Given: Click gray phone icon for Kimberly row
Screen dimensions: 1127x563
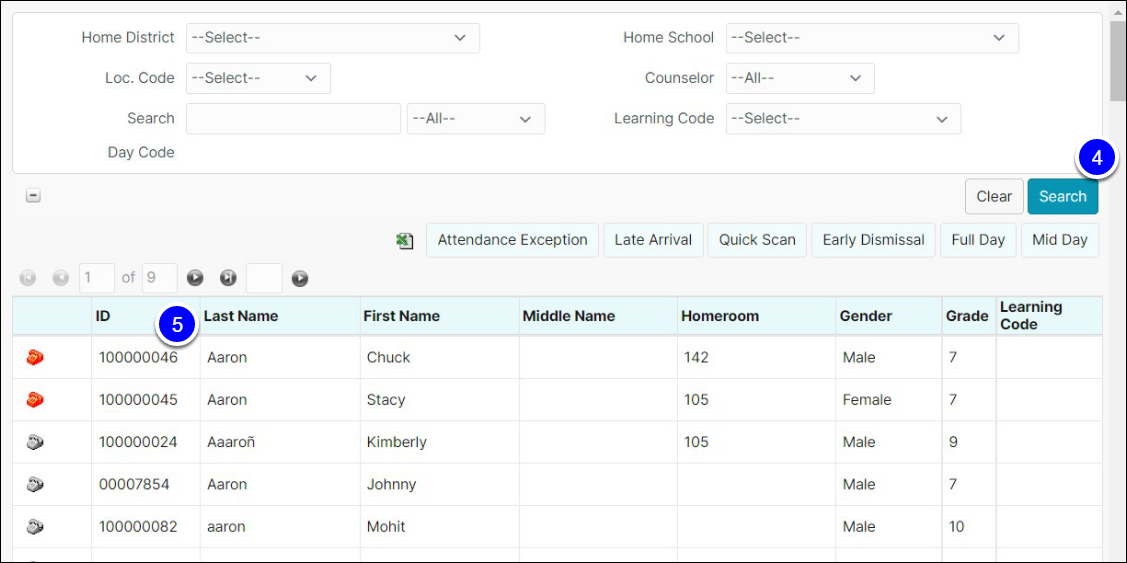Looking at the screenshot, I should (35, 441).
